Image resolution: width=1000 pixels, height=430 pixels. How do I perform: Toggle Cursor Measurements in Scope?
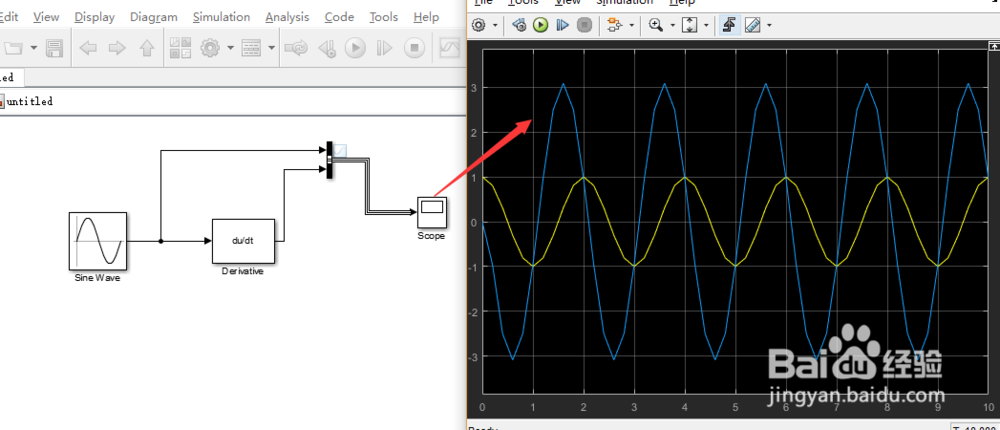point(753,26)
